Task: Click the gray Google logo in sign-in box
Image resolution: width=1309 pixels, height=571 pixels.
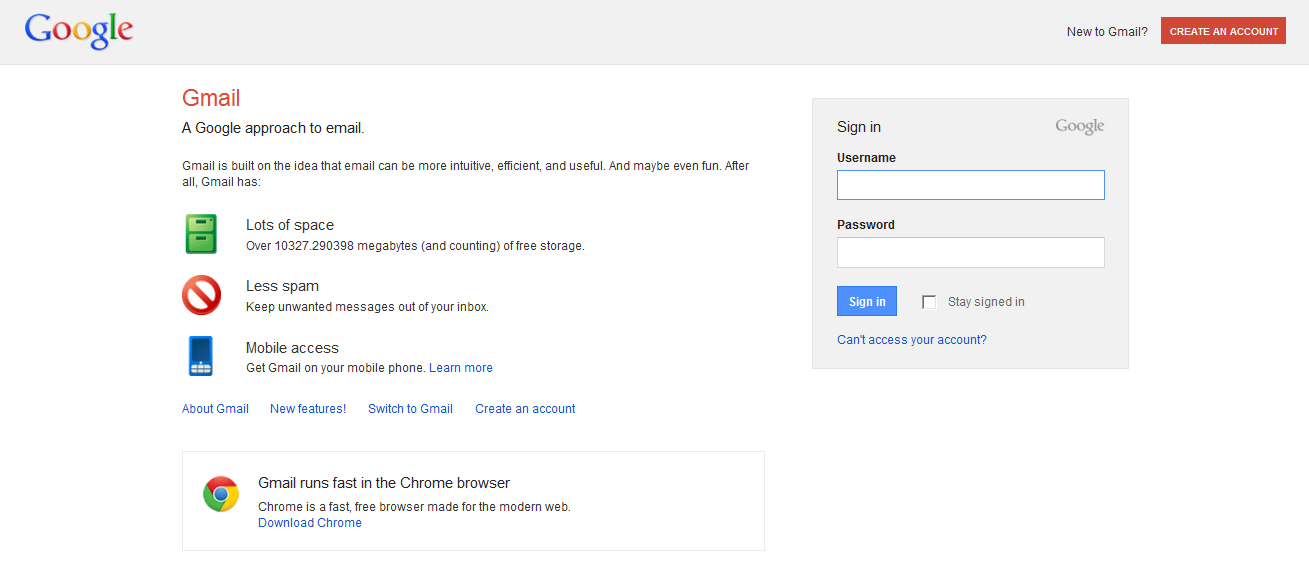Action: click(x=1079, y=127)
